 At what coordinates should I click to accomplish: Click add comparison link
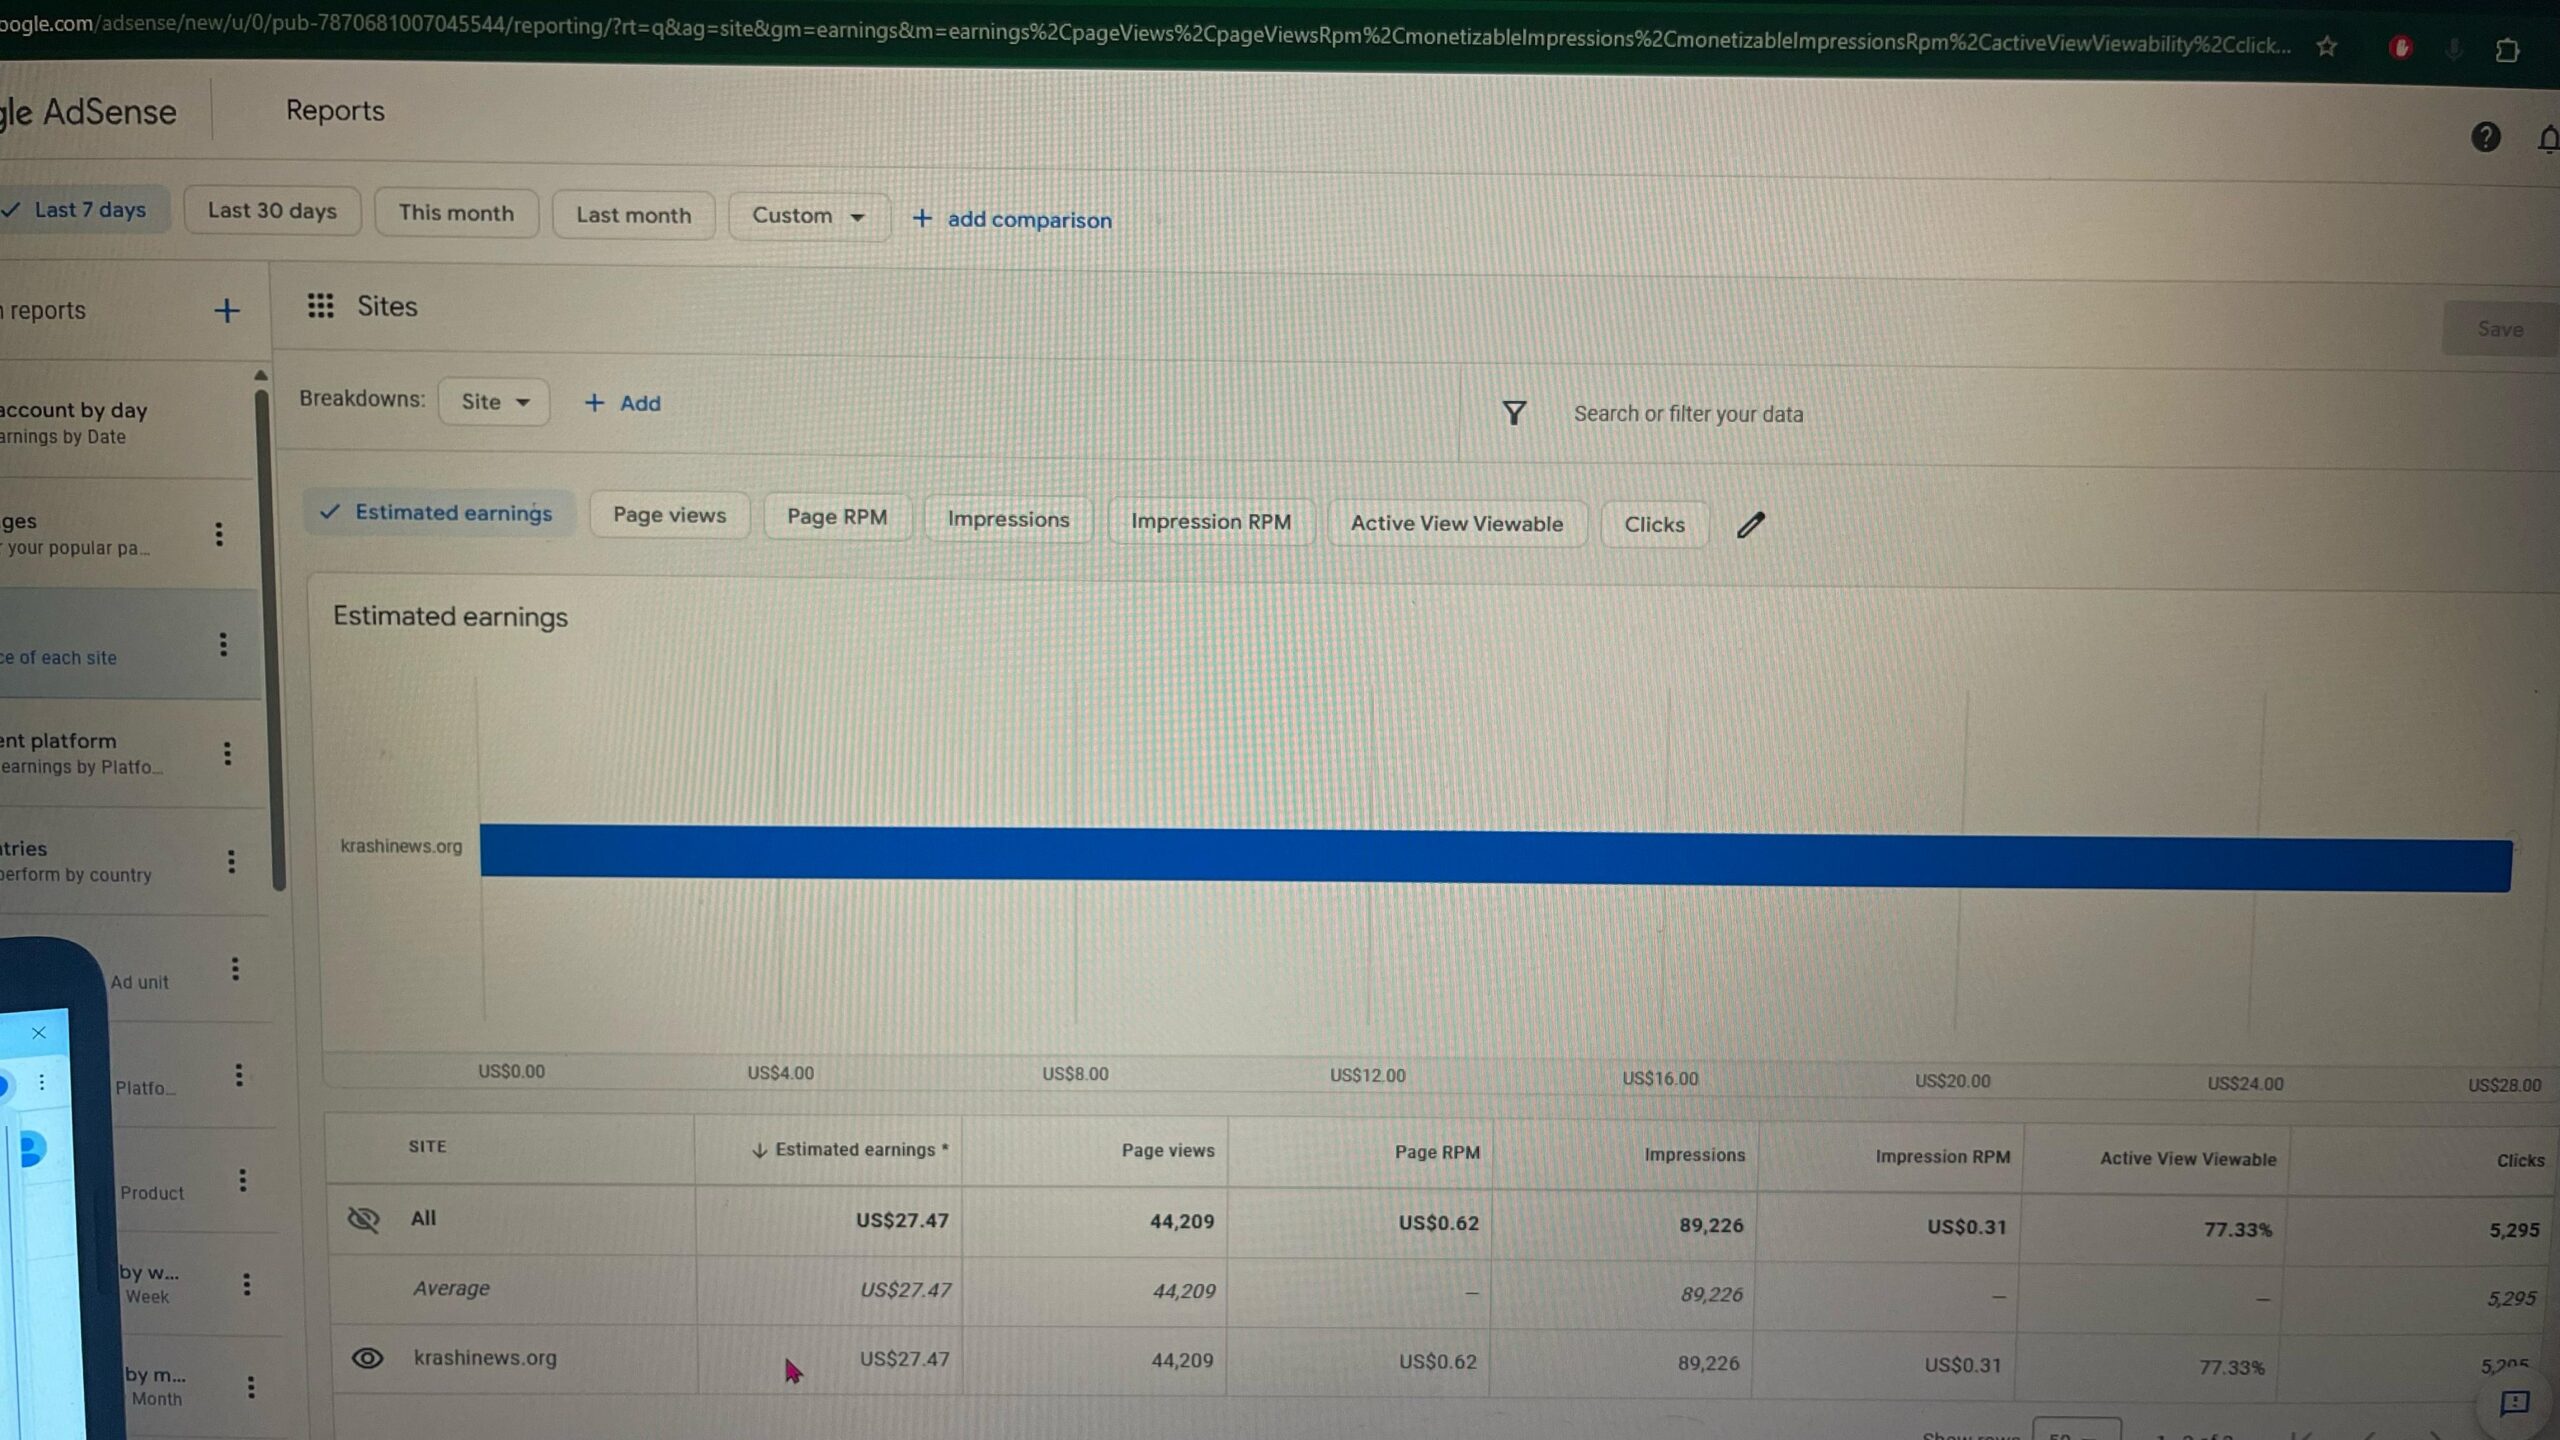(x=1012, y=219)
